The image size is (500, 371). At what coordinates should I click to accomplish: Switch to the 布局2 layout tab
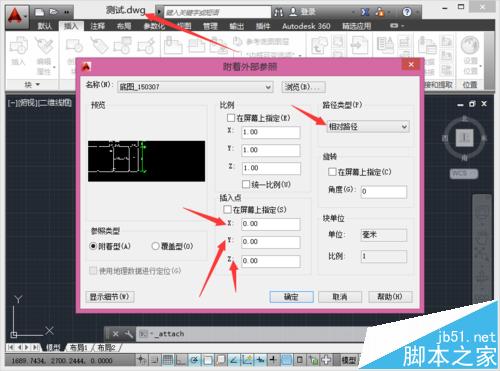(106, 348)
